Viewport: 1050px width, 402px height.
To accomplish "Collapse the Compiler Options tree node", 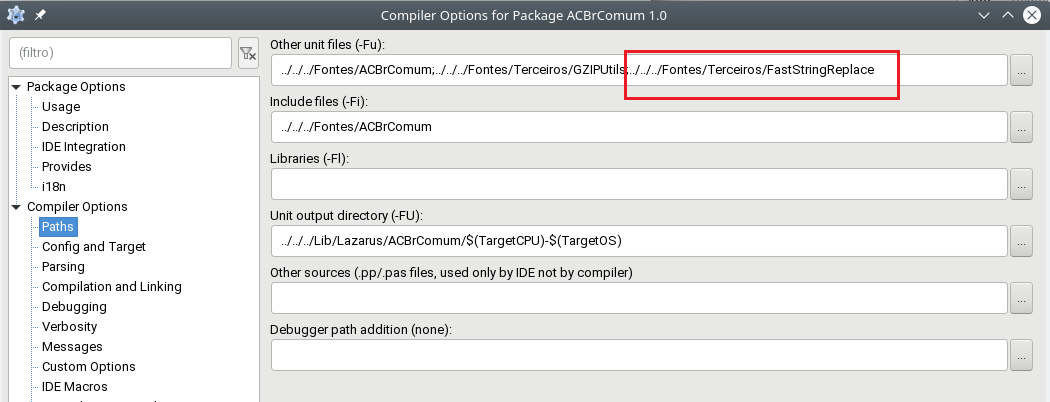I will 16,207.
